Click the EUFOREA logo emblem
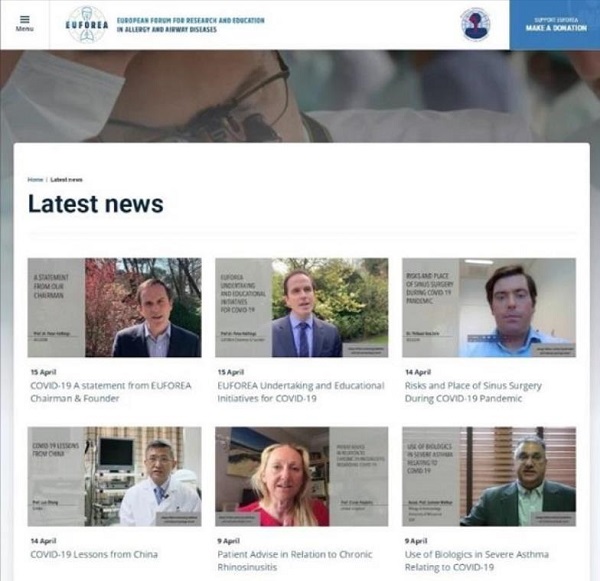This screenshot has height=581, width=600. tap(86, 24)
